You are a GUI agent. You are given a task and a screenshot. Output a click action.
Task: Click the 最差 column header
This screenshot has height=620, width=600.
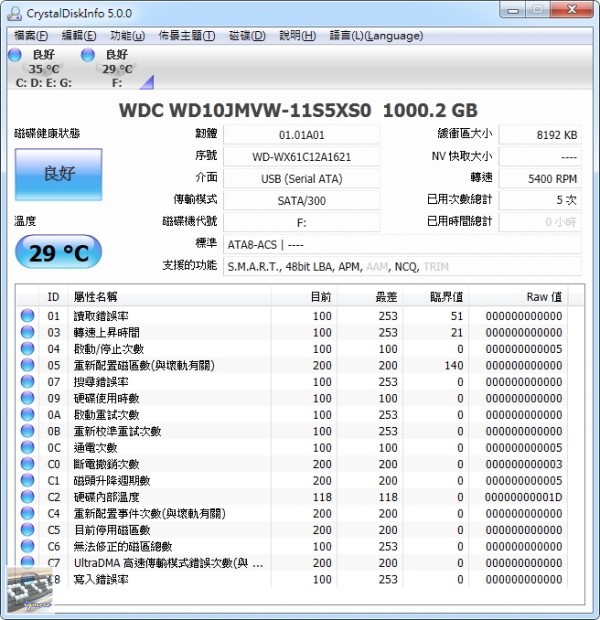click(370, 297)
